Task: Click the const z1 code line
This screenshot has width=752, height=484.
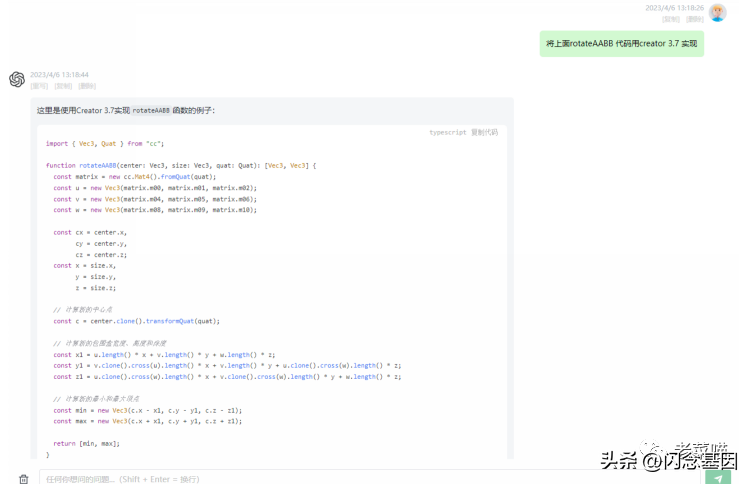Action: (x=227, y=377)
